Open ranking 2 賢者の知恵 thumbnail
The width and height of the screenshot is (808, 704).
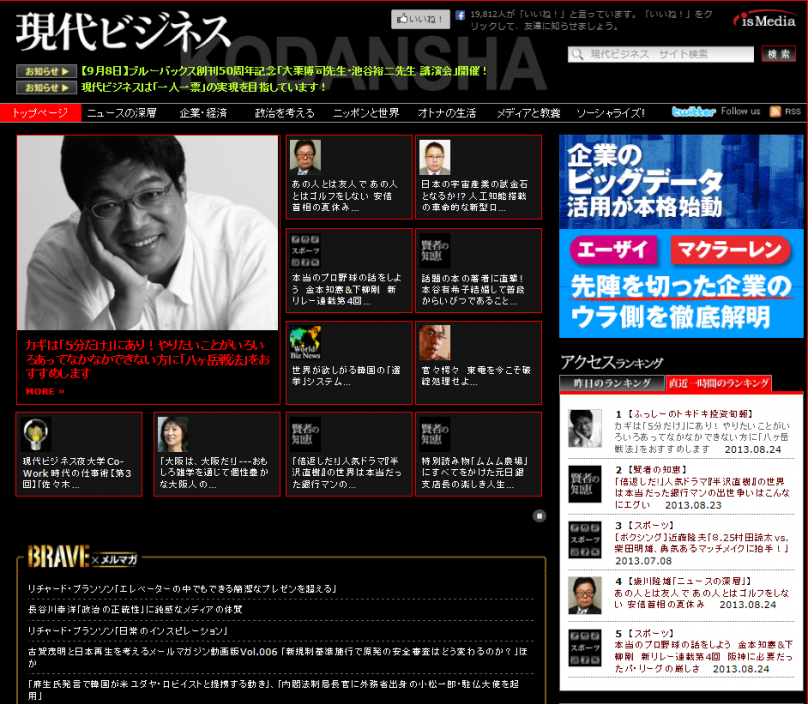click(585, 484)
